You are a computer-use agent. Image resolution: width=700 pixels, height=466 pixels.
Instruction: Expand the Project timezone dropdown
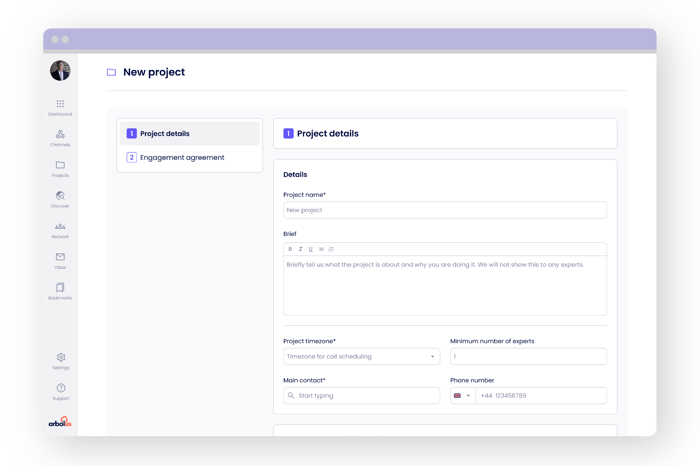pos(361,357)
